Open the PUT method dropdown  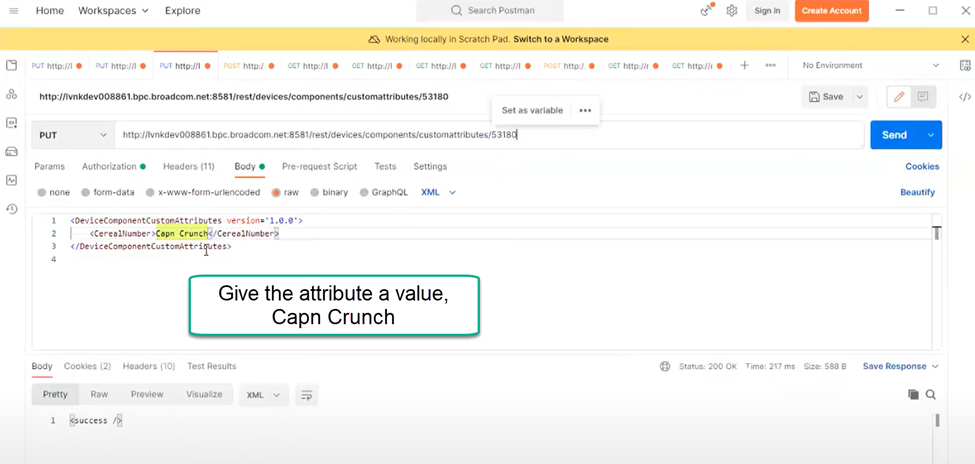coord(73,135)
